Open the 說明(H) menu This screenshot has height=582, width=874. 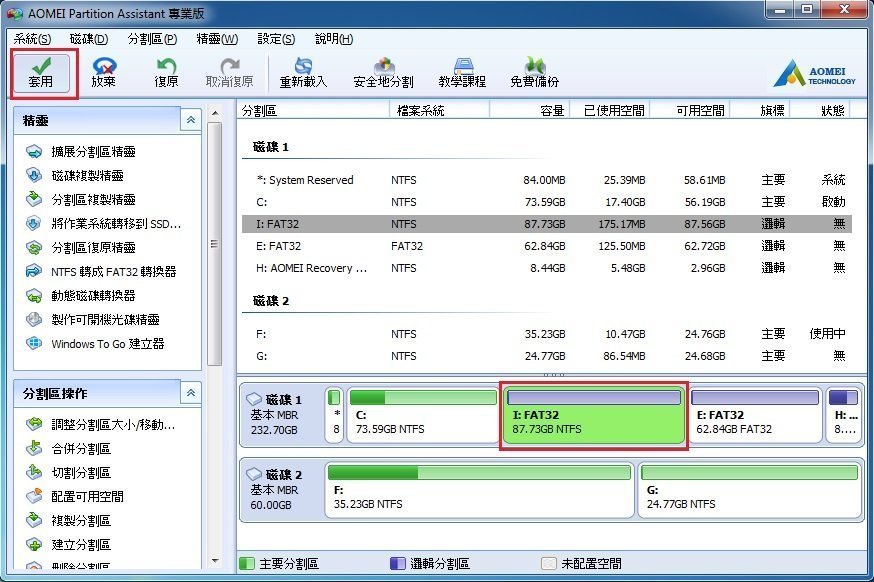coord(334,39)
